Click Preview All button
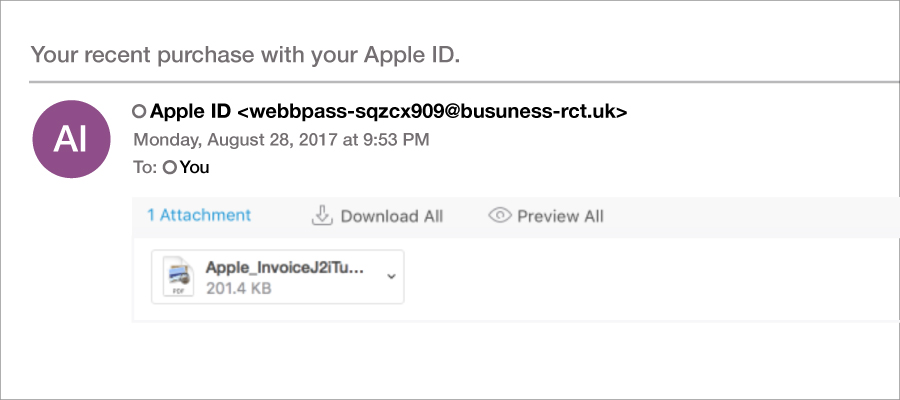Viewport: 900px width, 400px height. 546,216
